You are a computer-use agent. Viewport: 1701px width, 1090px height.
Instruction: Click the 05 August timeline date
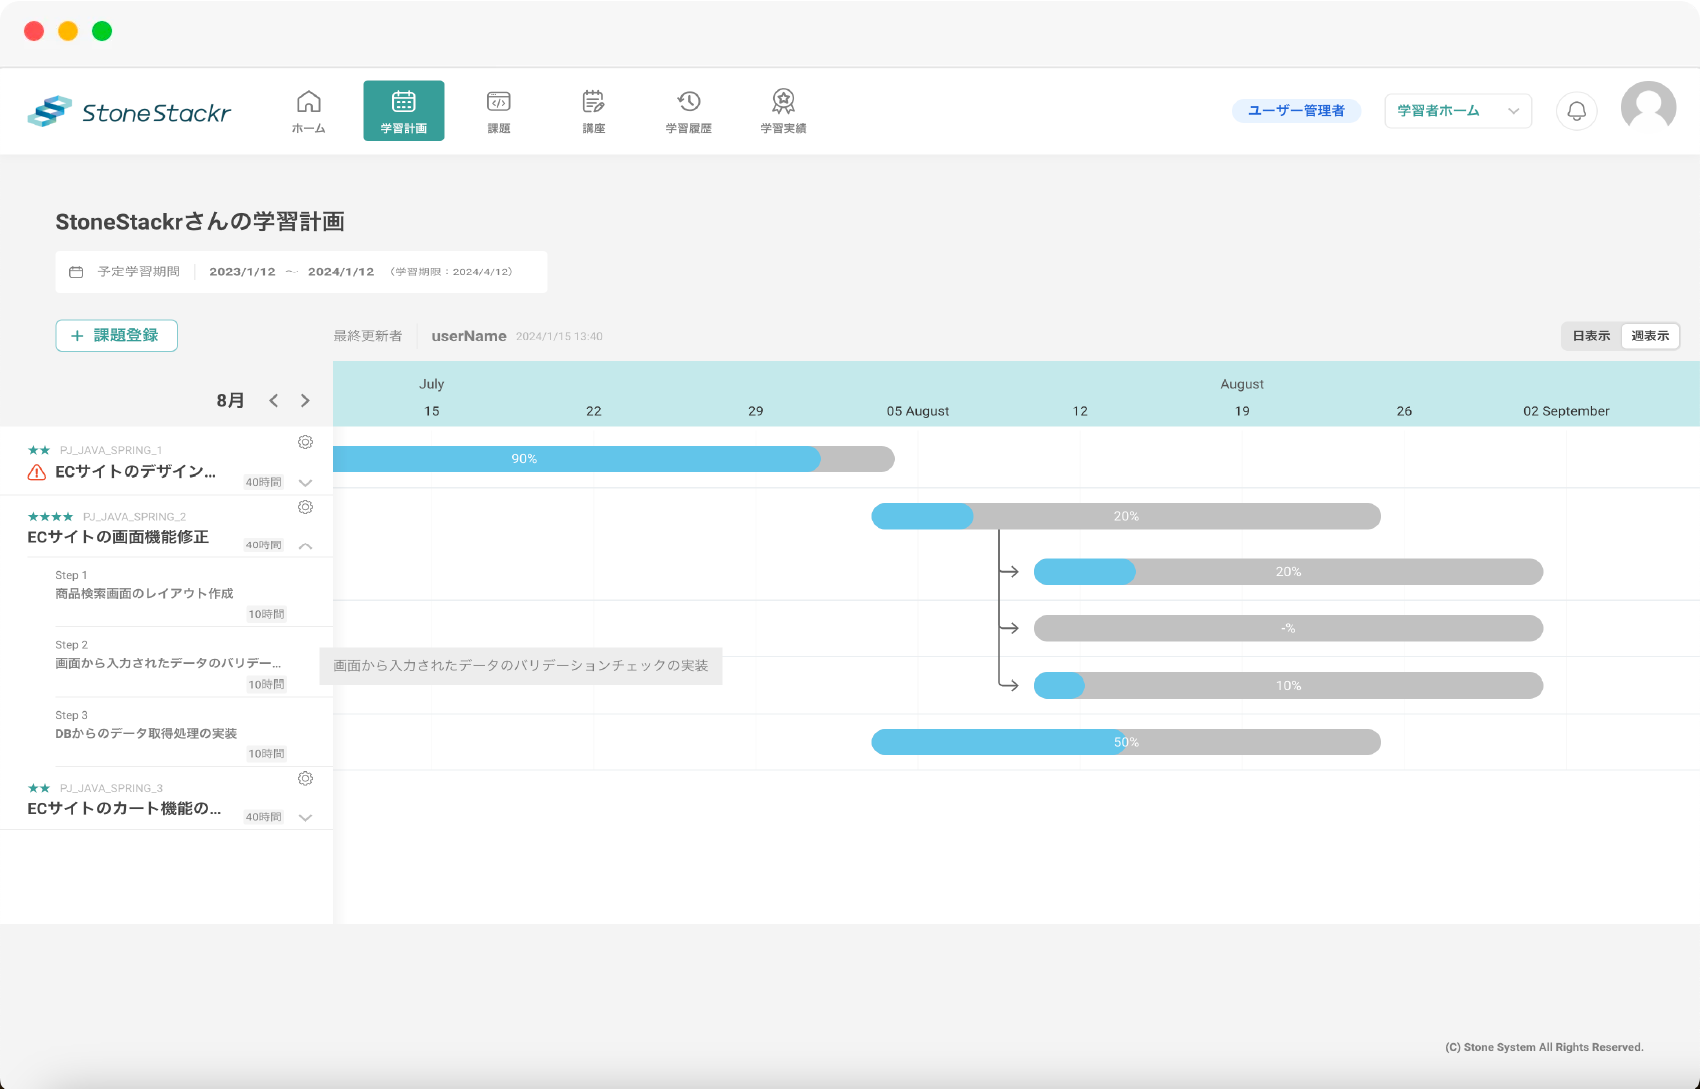[918, 411]
